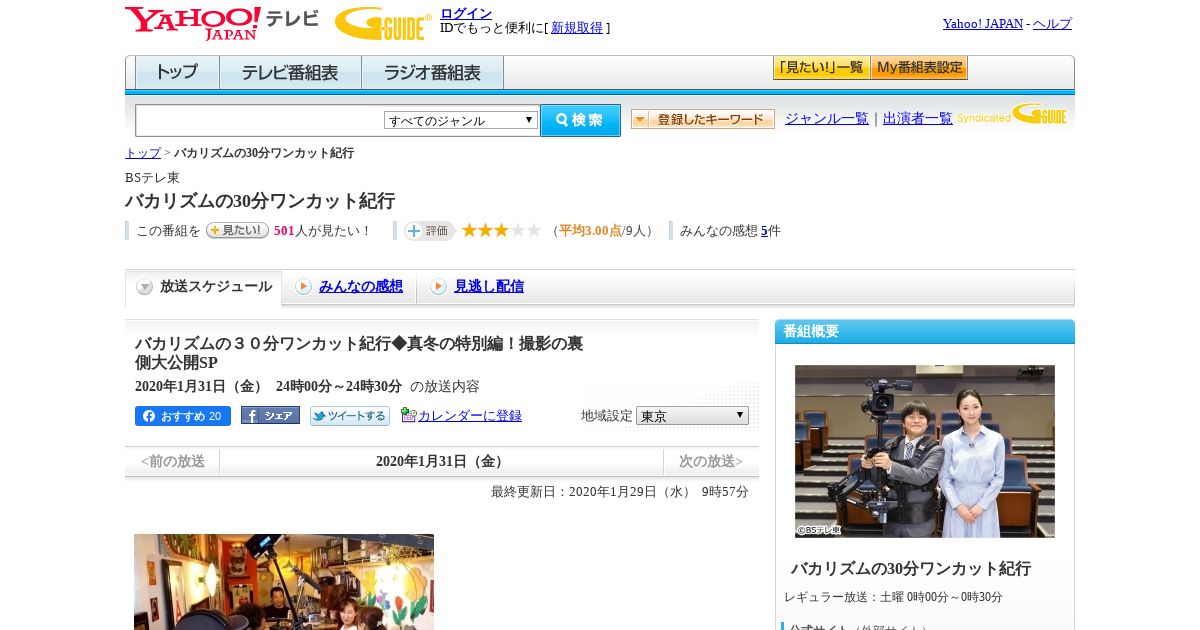Go to 次の放送> next broadcast

pos(711,462)
